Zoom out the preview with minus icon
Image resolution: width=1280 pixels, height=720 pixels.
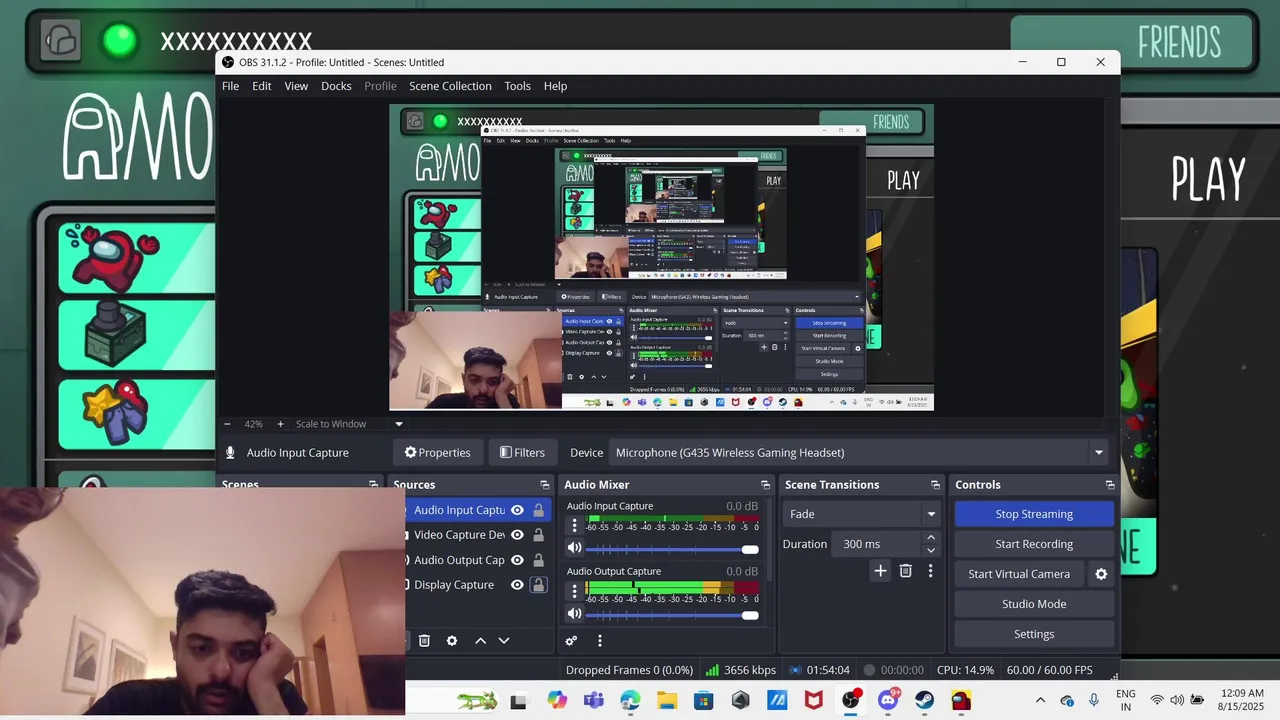(x=227, y=424)
